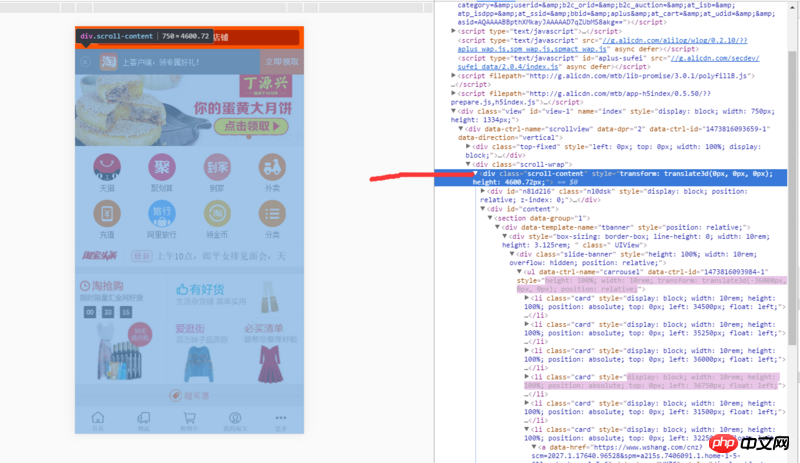
Task: Open 我的淘宝 profile icon
Action: tap(235, 421)
